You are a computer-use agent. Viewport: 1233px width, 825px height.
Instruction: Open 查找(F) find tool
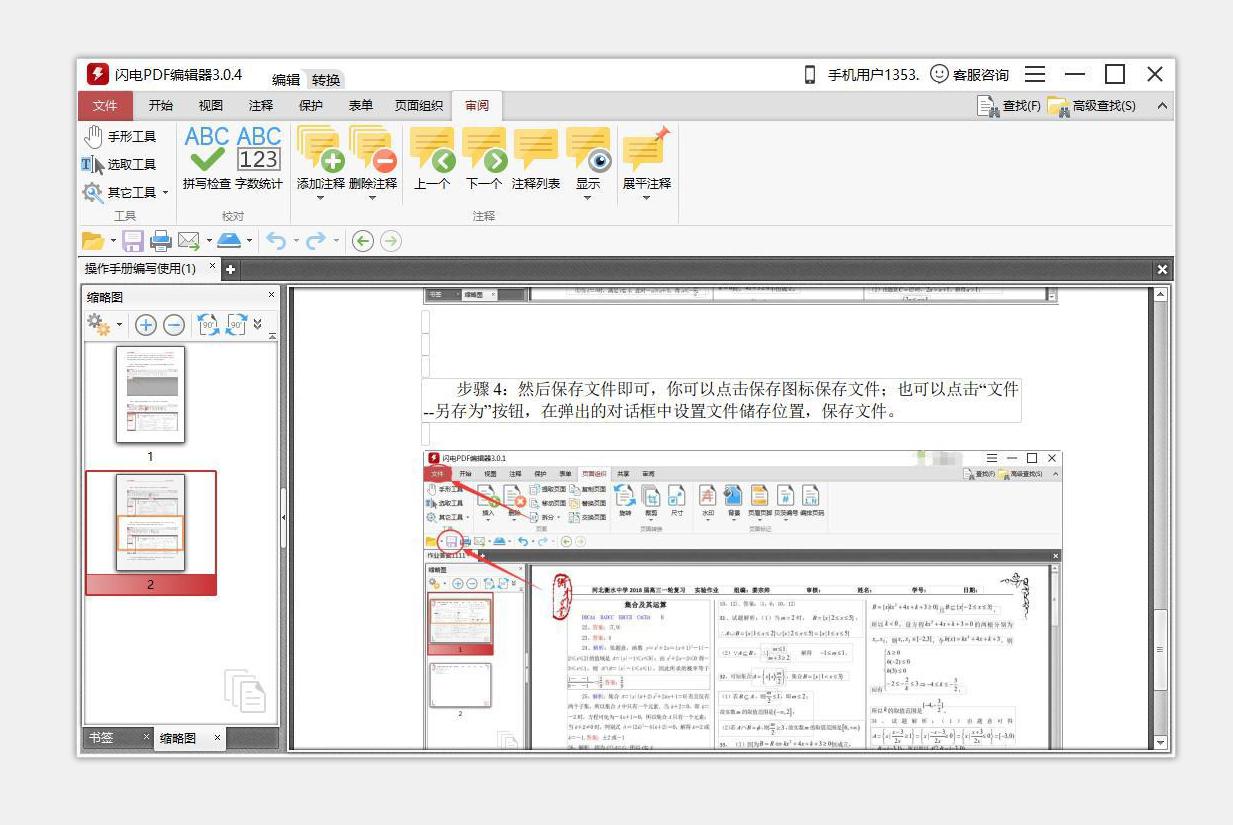point(1009,106)
